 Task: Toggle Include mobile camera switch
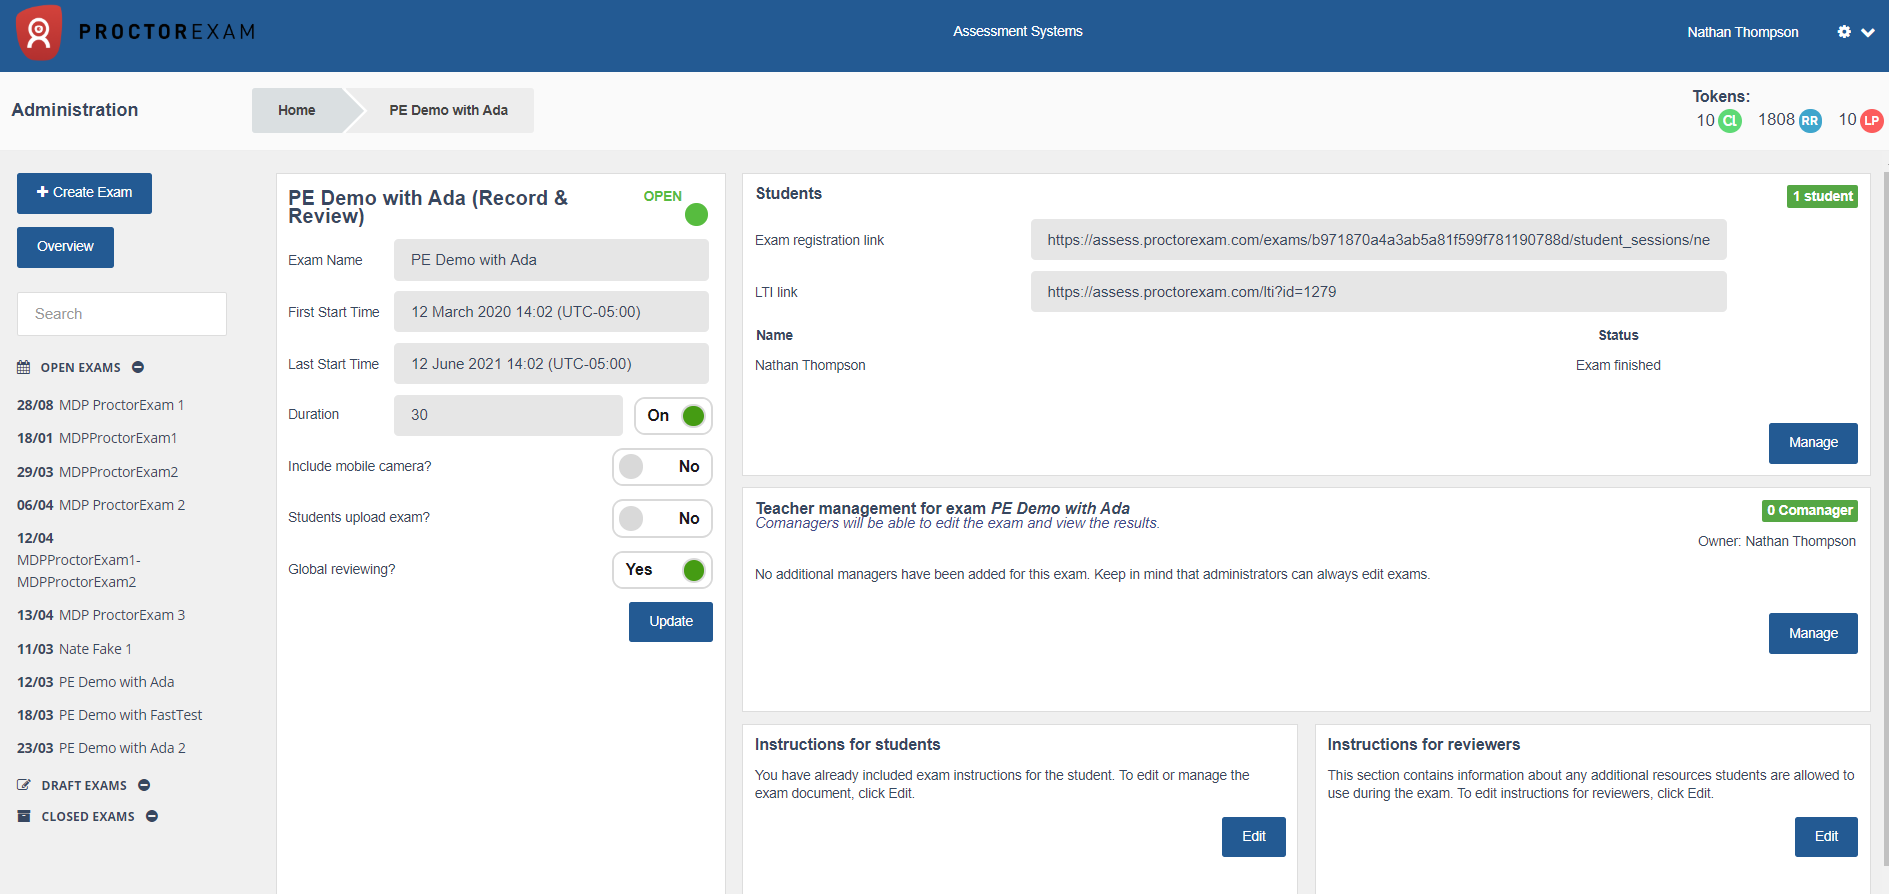662,467
